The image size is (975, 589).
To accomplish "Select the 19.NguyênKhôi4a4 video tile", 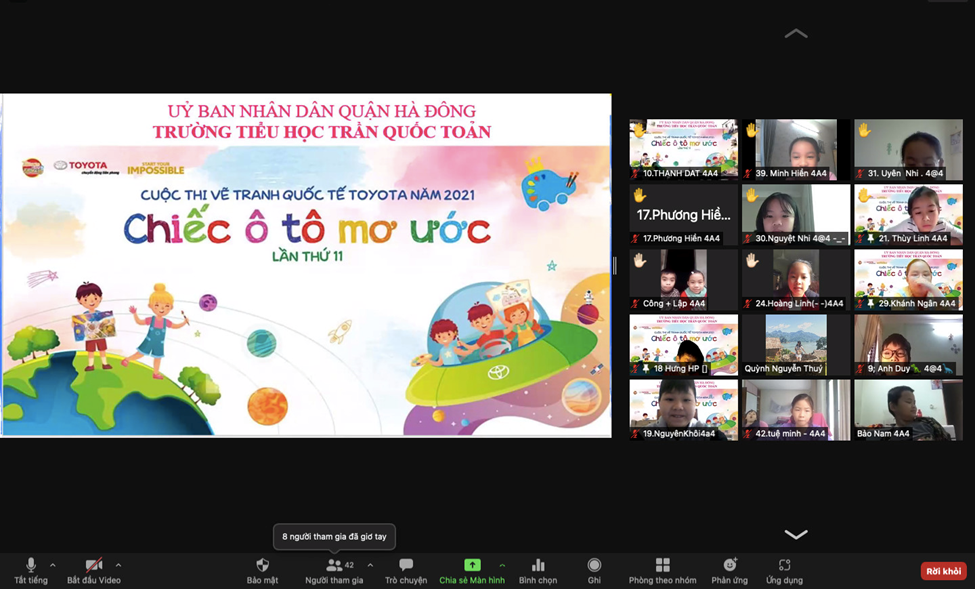I will pyautogui.click(x=684, y=410).
